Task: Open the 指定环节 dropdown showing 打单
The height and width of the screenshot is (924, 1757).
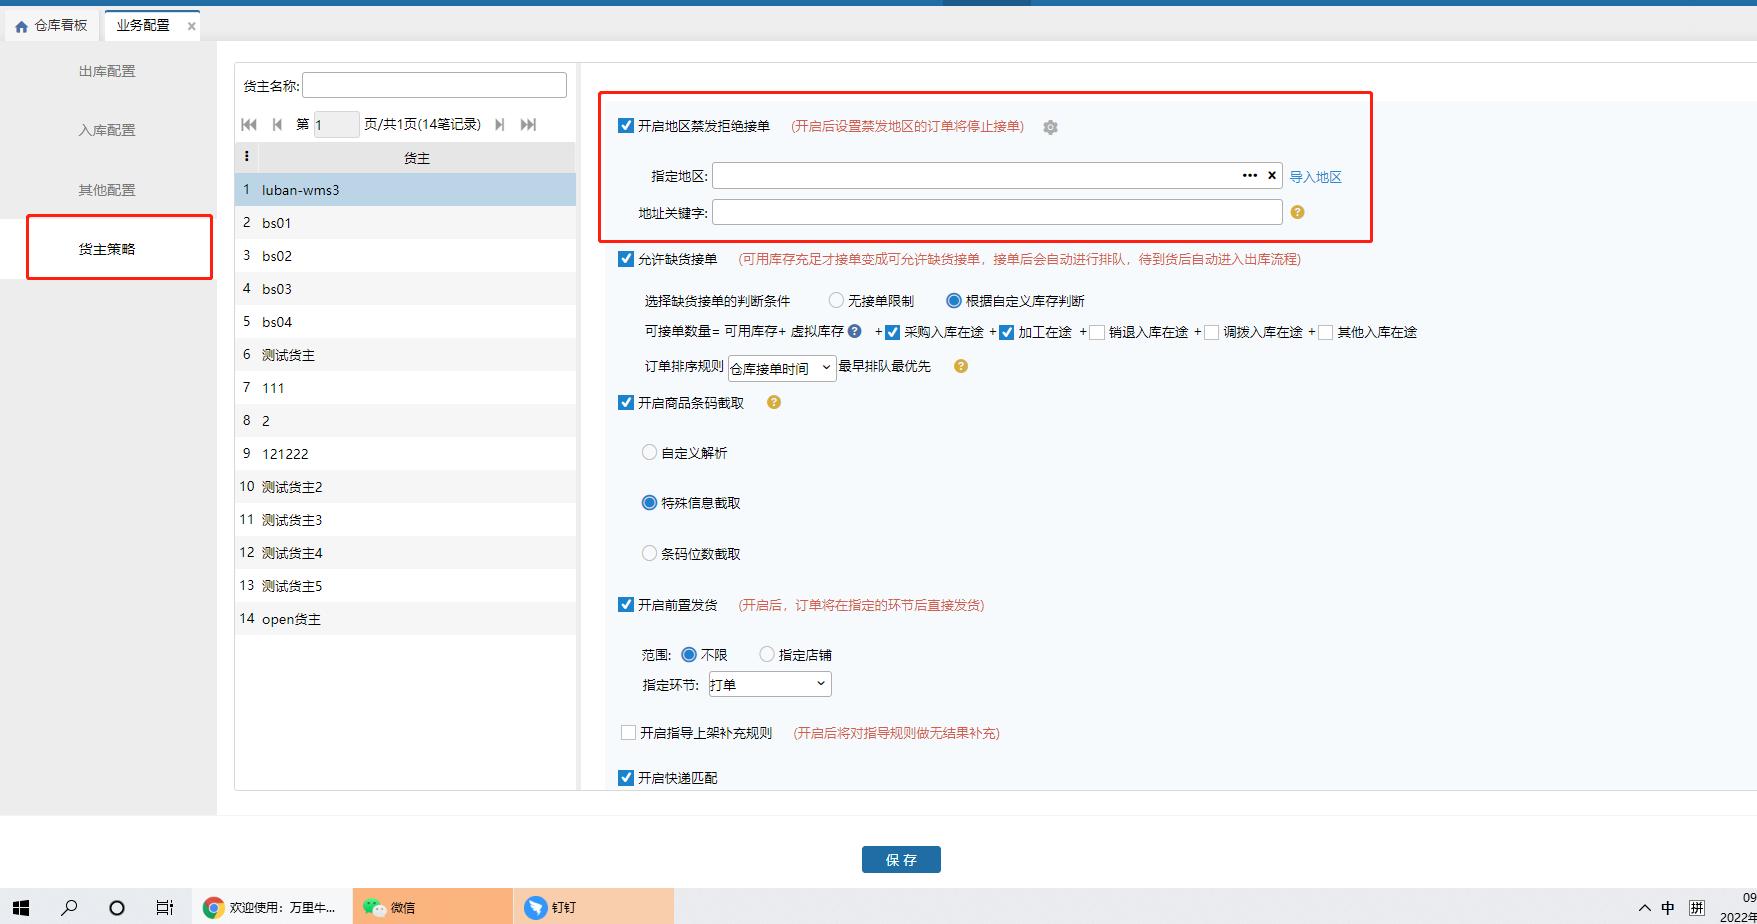Action: [x=768, y=684]
